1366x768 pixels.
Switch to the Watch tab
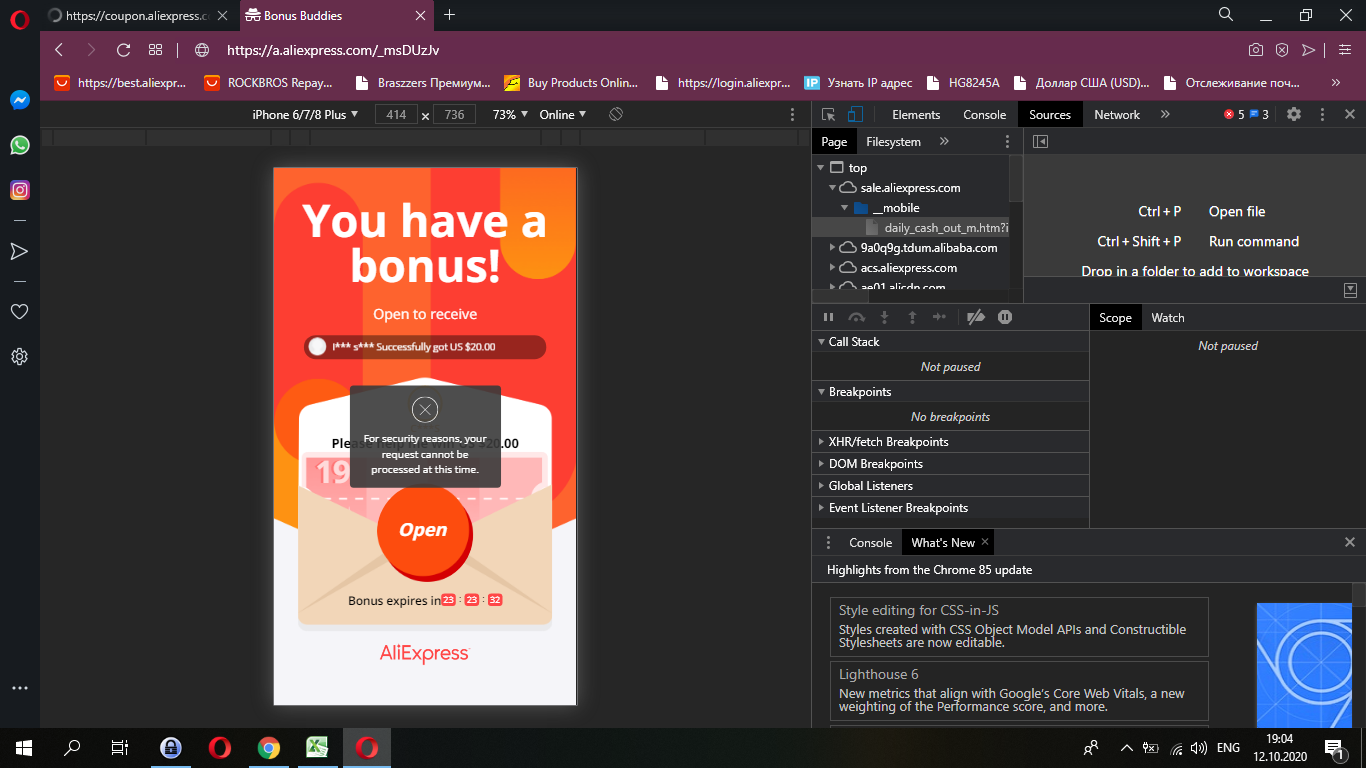(x=1167, y=318)
